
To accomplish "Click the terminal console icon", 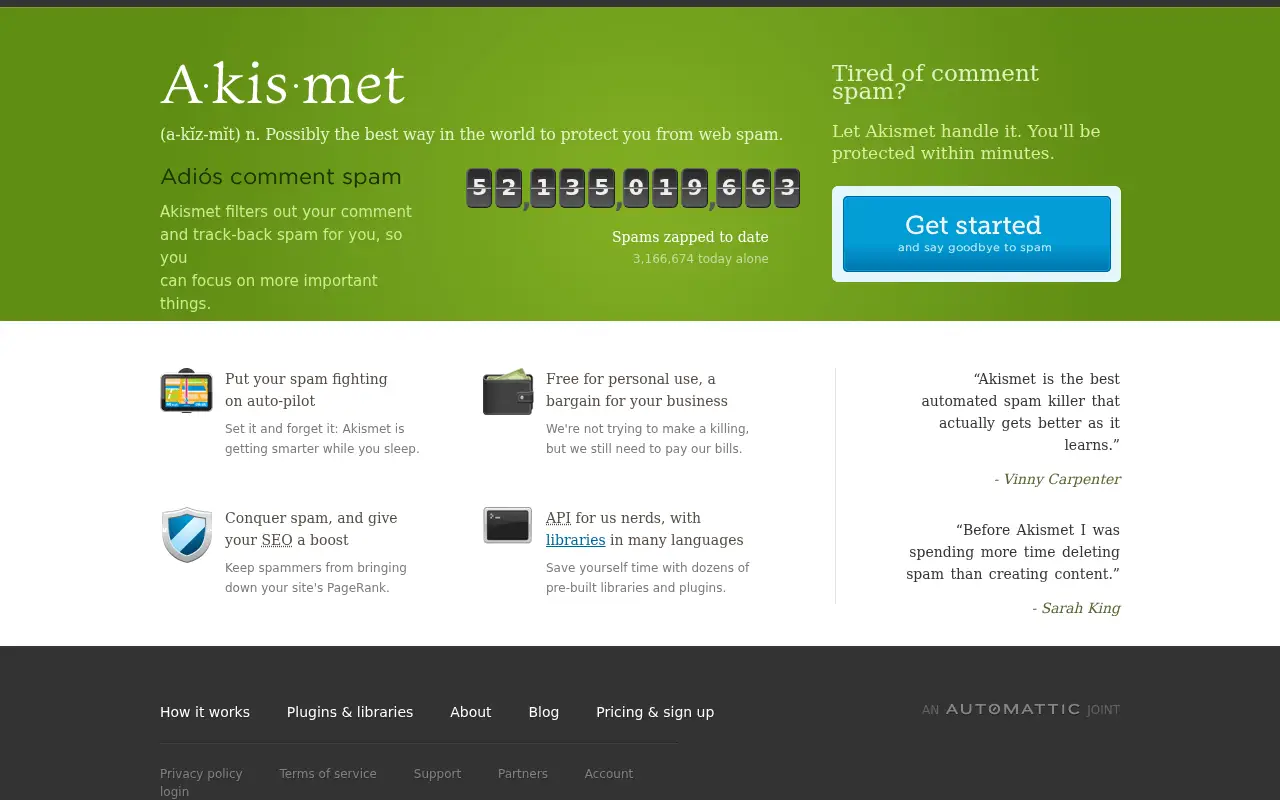I will 508,525.
